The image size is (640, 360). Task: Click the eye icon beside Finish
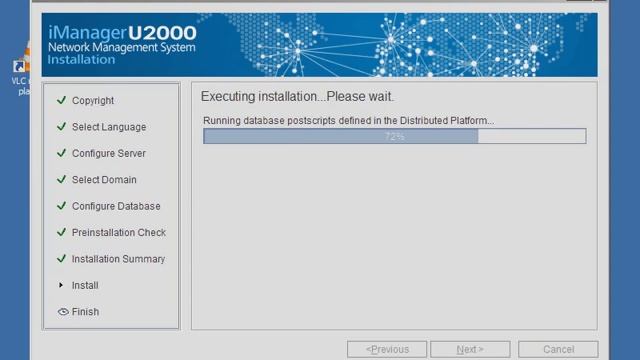pyautogui.click(x=63, y=312)
